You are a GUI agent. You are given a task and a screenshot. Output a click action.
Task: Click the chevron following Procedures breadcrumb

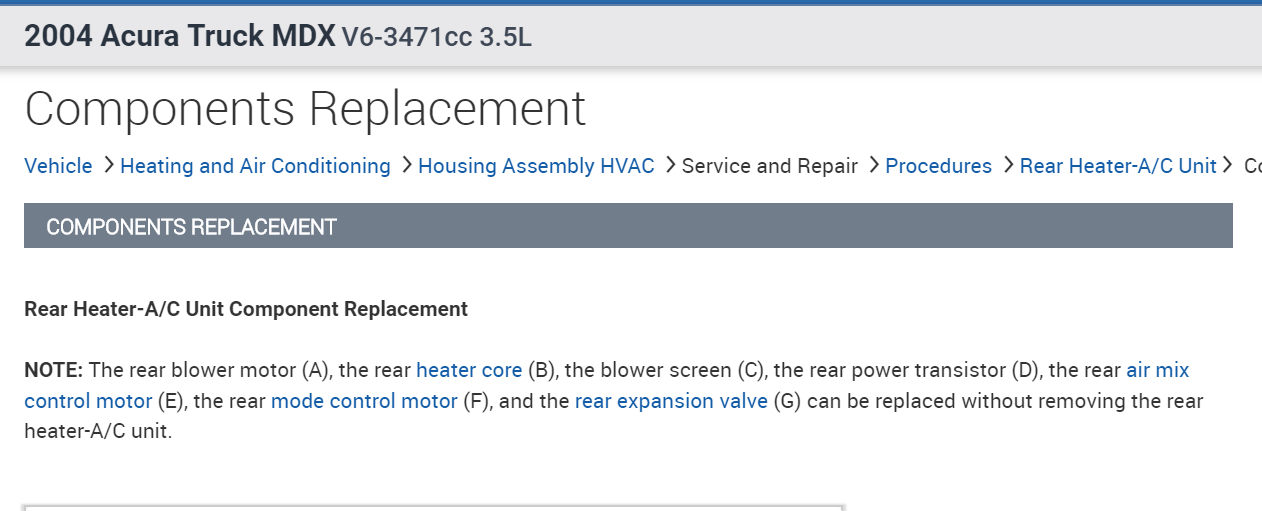pyautogui.click(x=1008, y=165)
